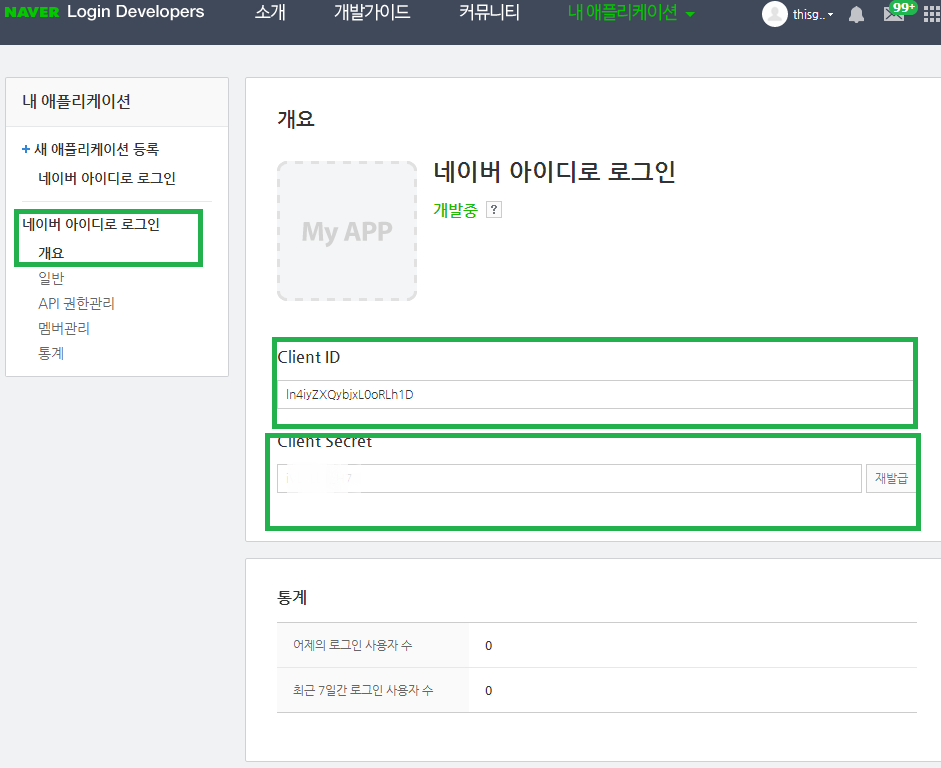Click inside the Client ID field
941x768 pixels.
click(594, 394)
